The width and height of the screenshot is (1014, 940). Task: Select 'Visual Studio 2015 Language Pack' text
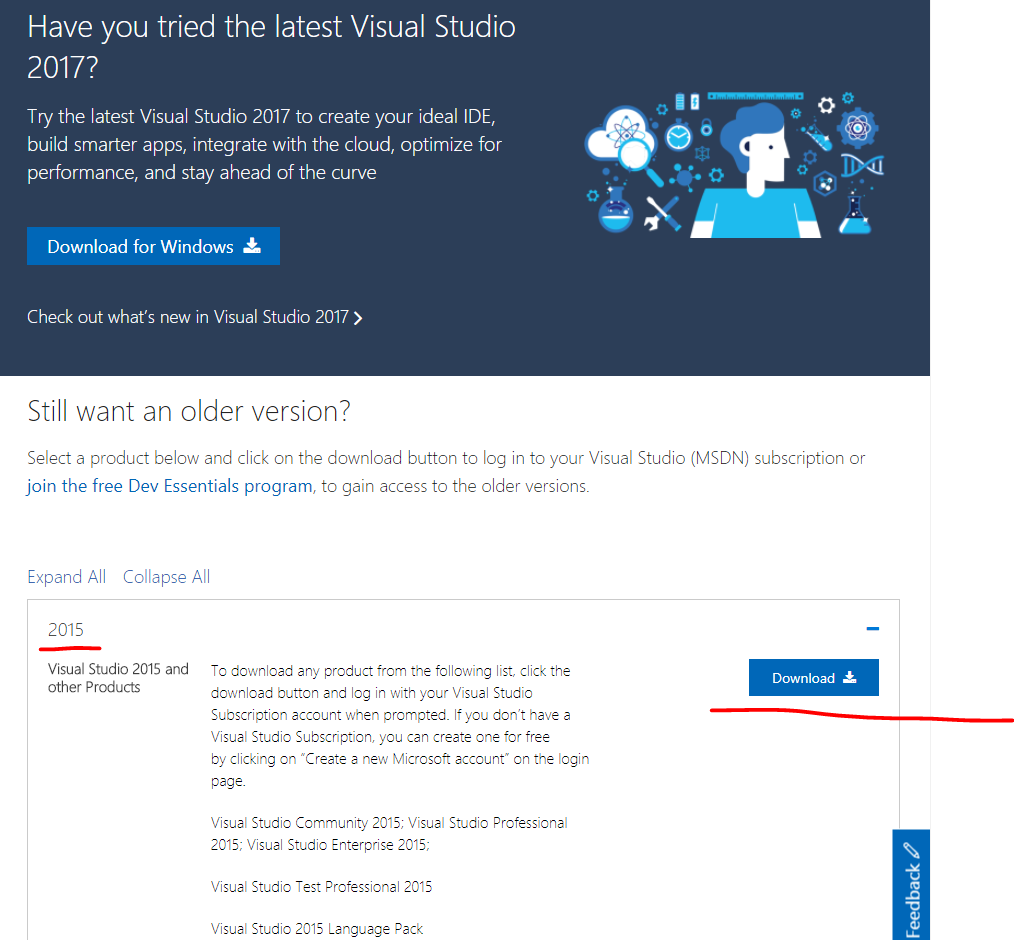point(317,929)
